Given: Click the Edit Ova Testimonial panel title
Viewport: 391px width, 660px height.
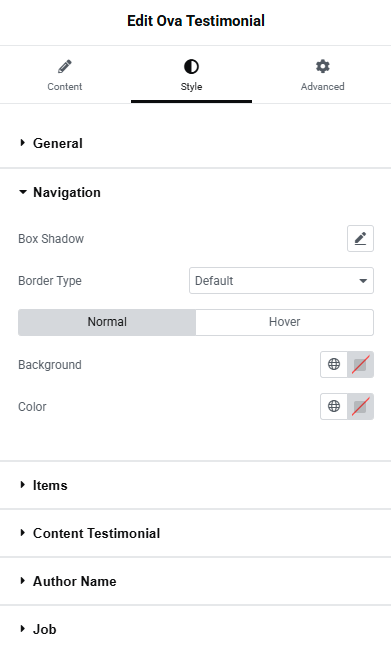Looking at the screenshot, I should [196, 21].
